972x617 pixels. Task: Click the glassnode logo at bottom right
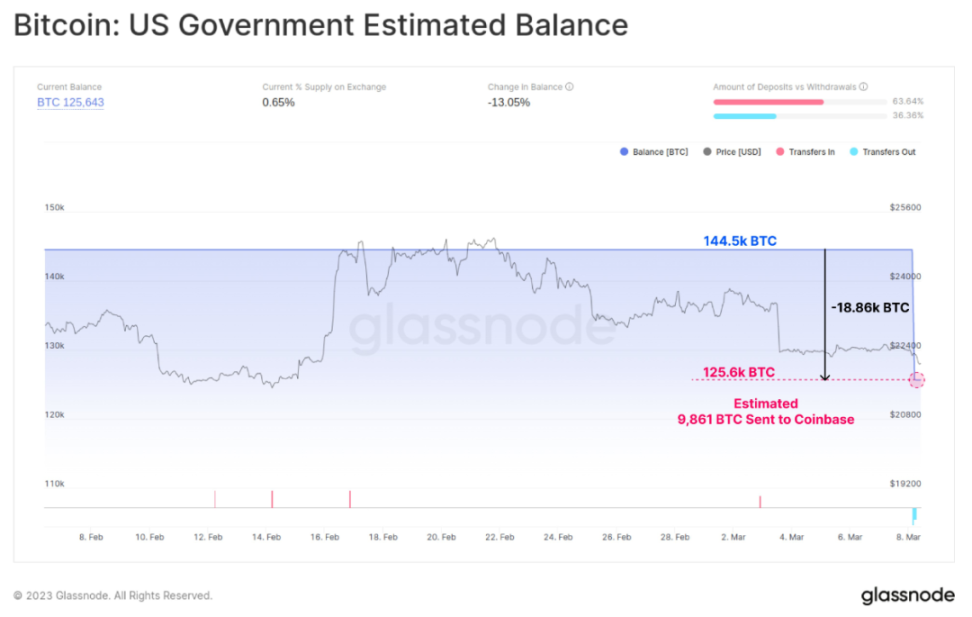point(907,596)
